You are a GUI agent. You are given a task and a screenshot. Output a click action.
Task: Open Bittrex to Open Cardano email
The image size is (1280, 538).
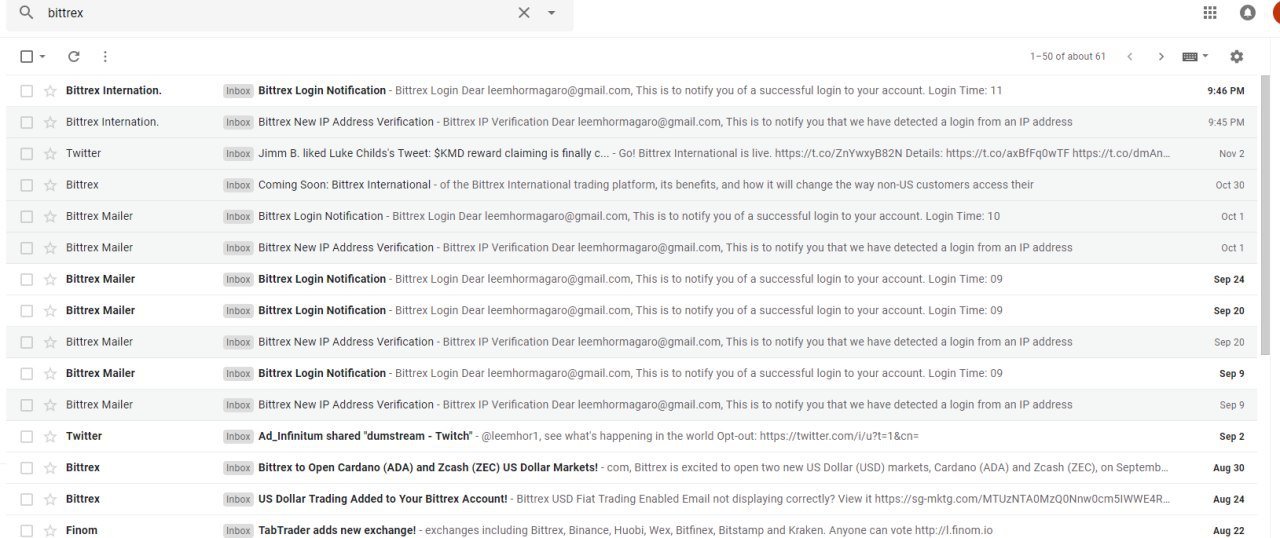(632, 468)
